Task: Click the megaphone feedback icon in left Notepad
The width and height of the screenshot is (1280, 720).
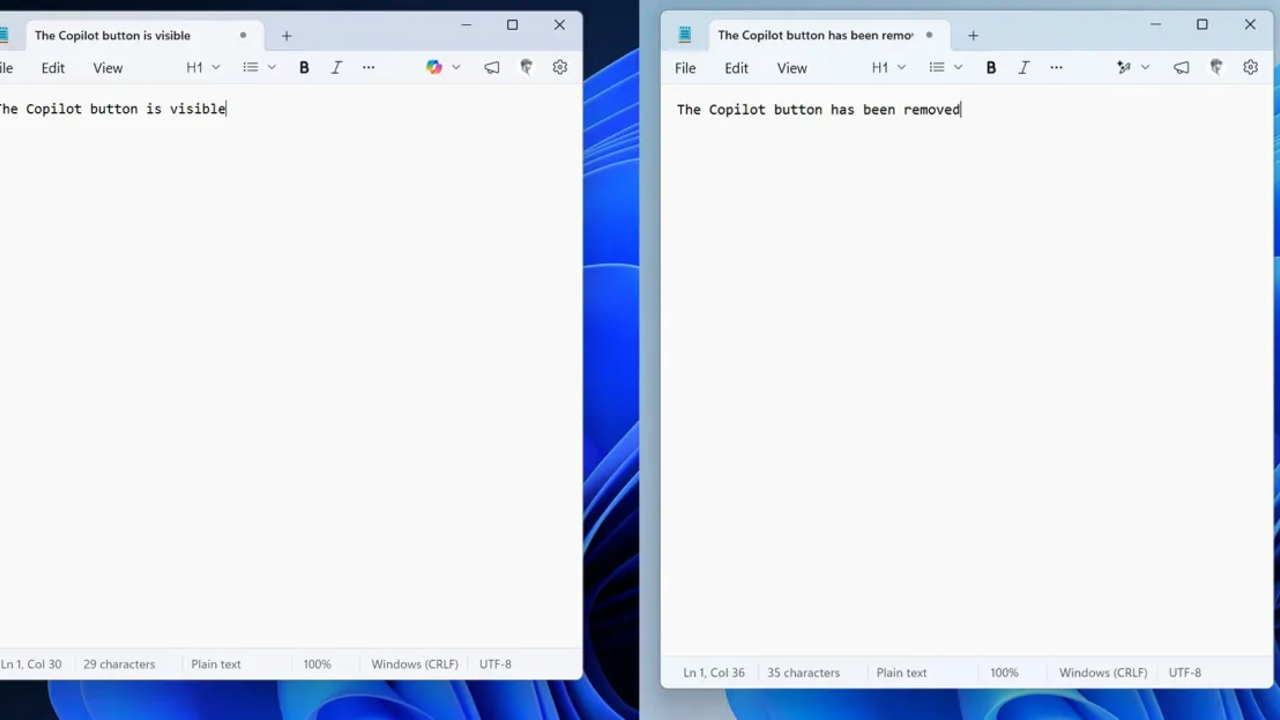Action: click(x=492, y=67)
